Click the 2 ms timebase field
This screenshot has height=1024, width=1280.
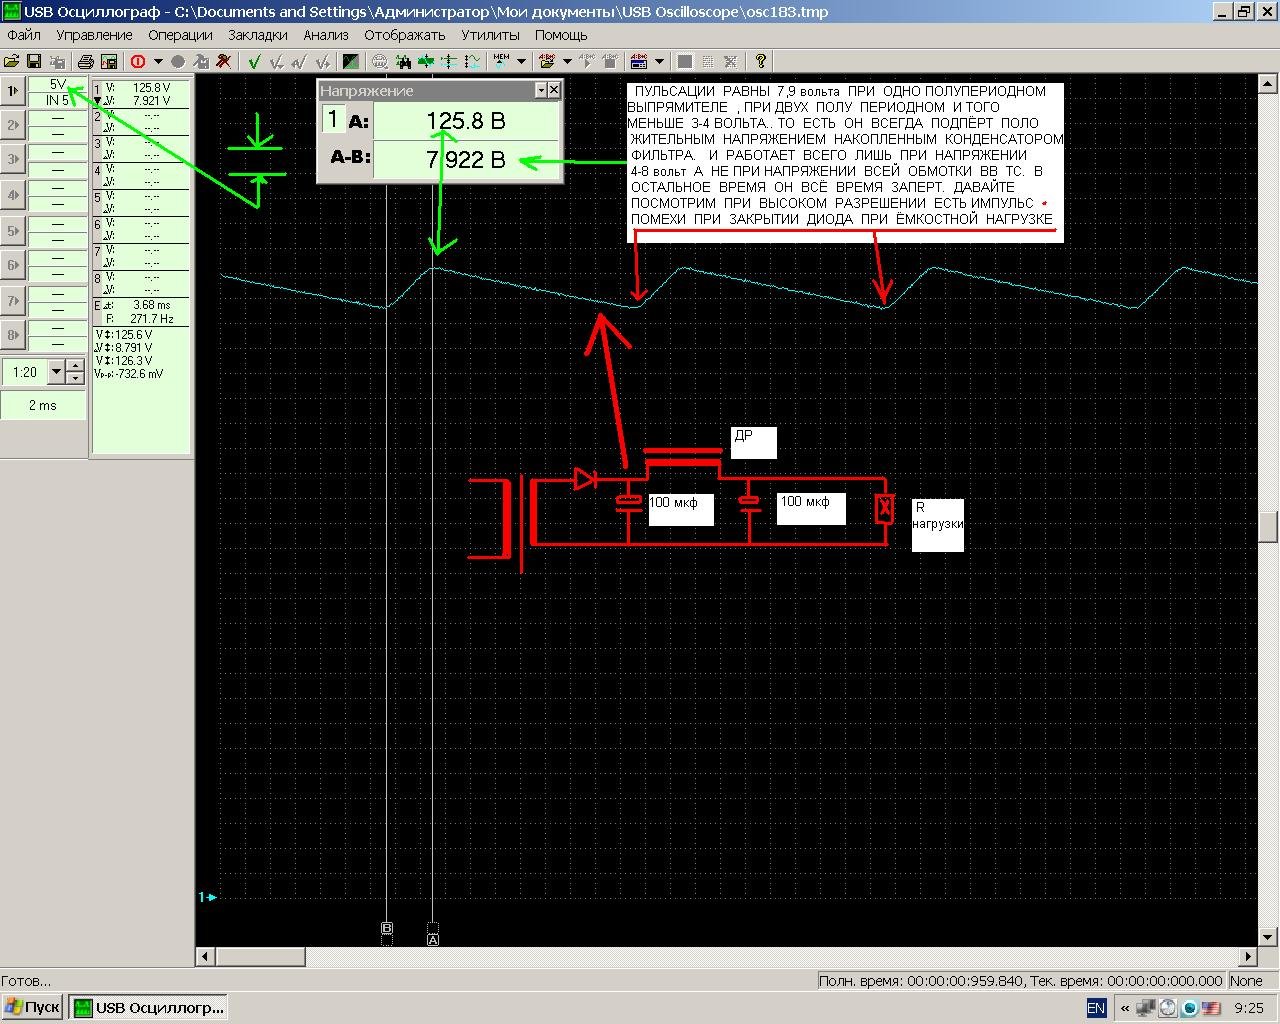43,405
